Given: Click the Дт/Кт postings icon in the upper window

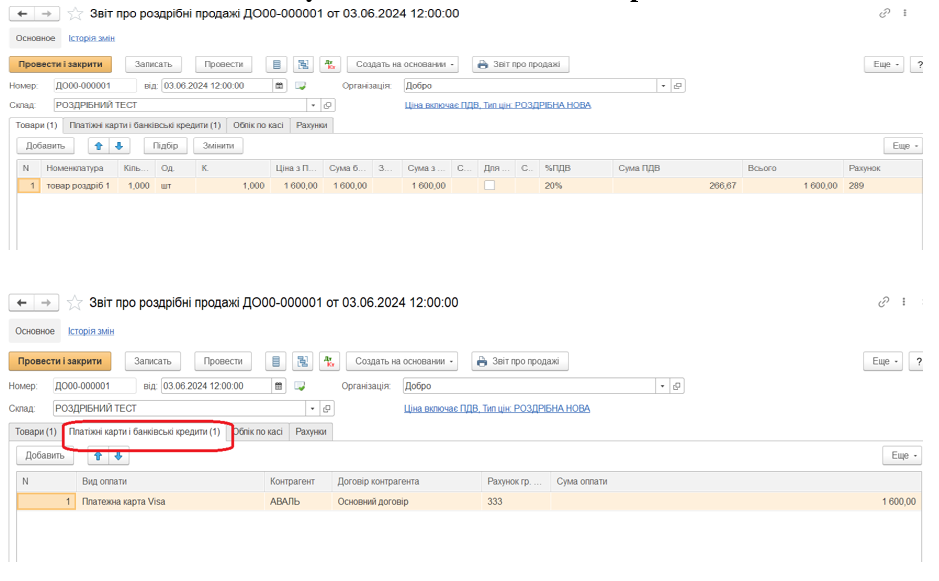Looking at the screenshot, I should click(329, 64).
